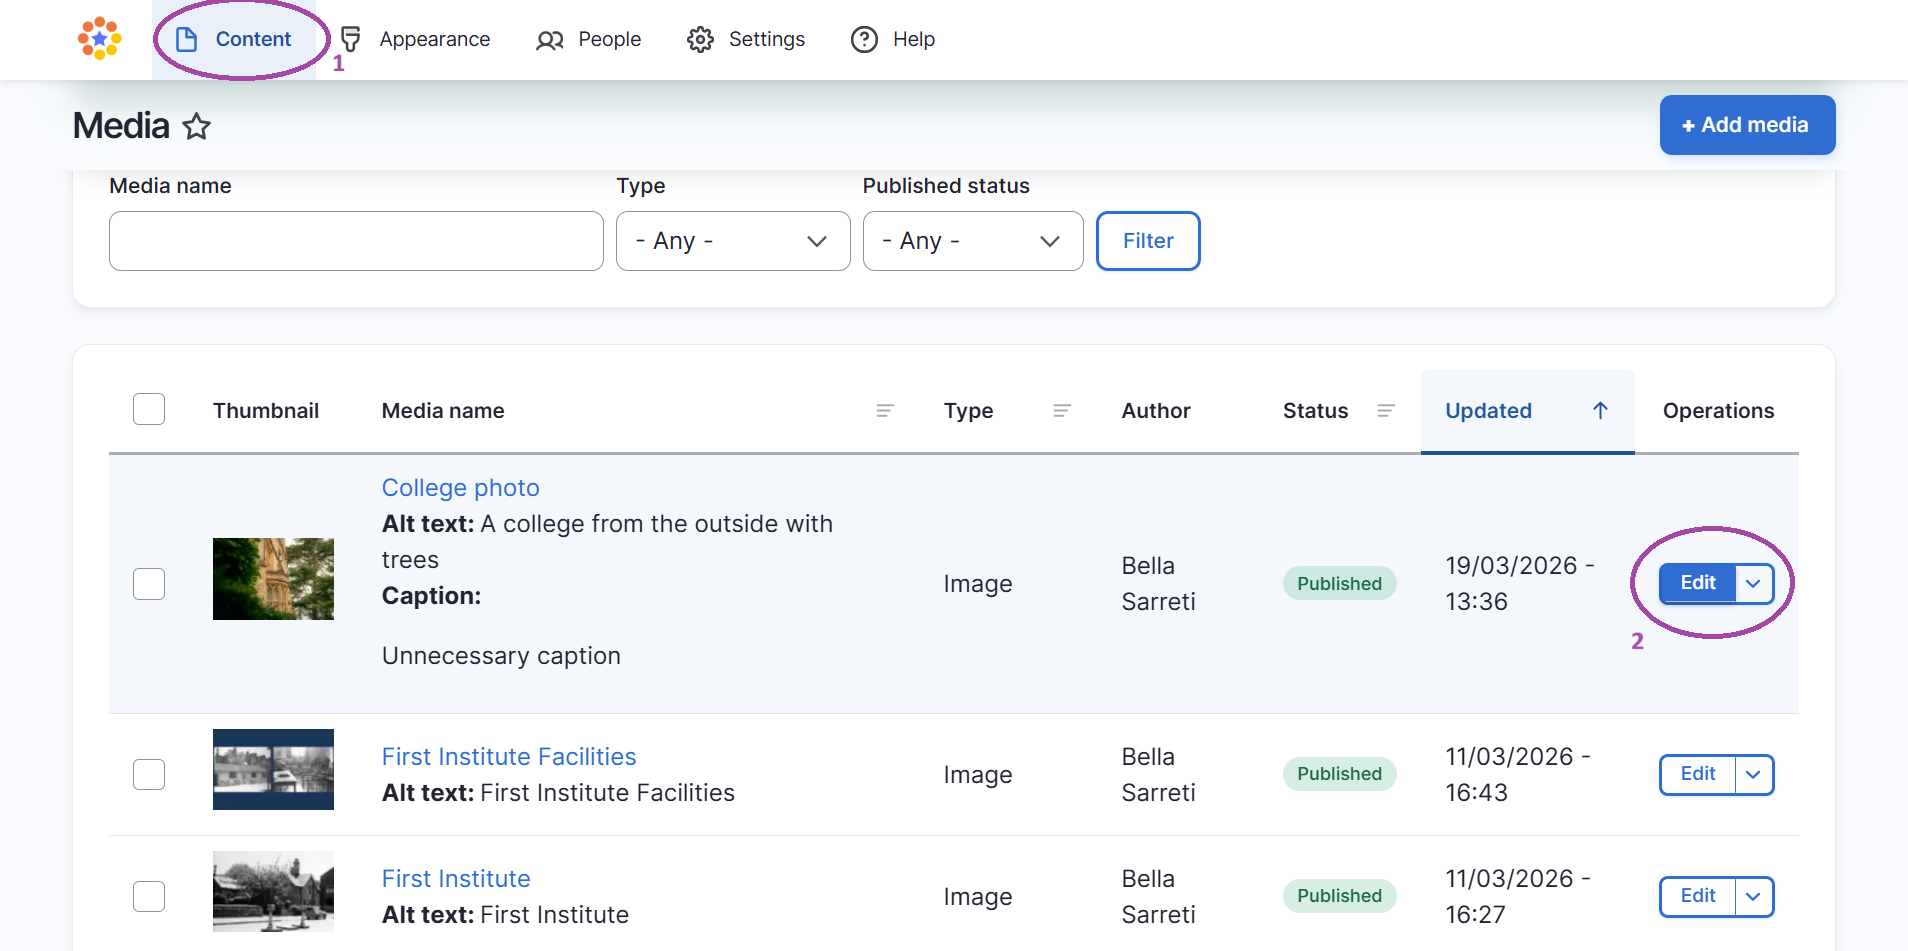Select the Content navigation tab

click(253, 39)
